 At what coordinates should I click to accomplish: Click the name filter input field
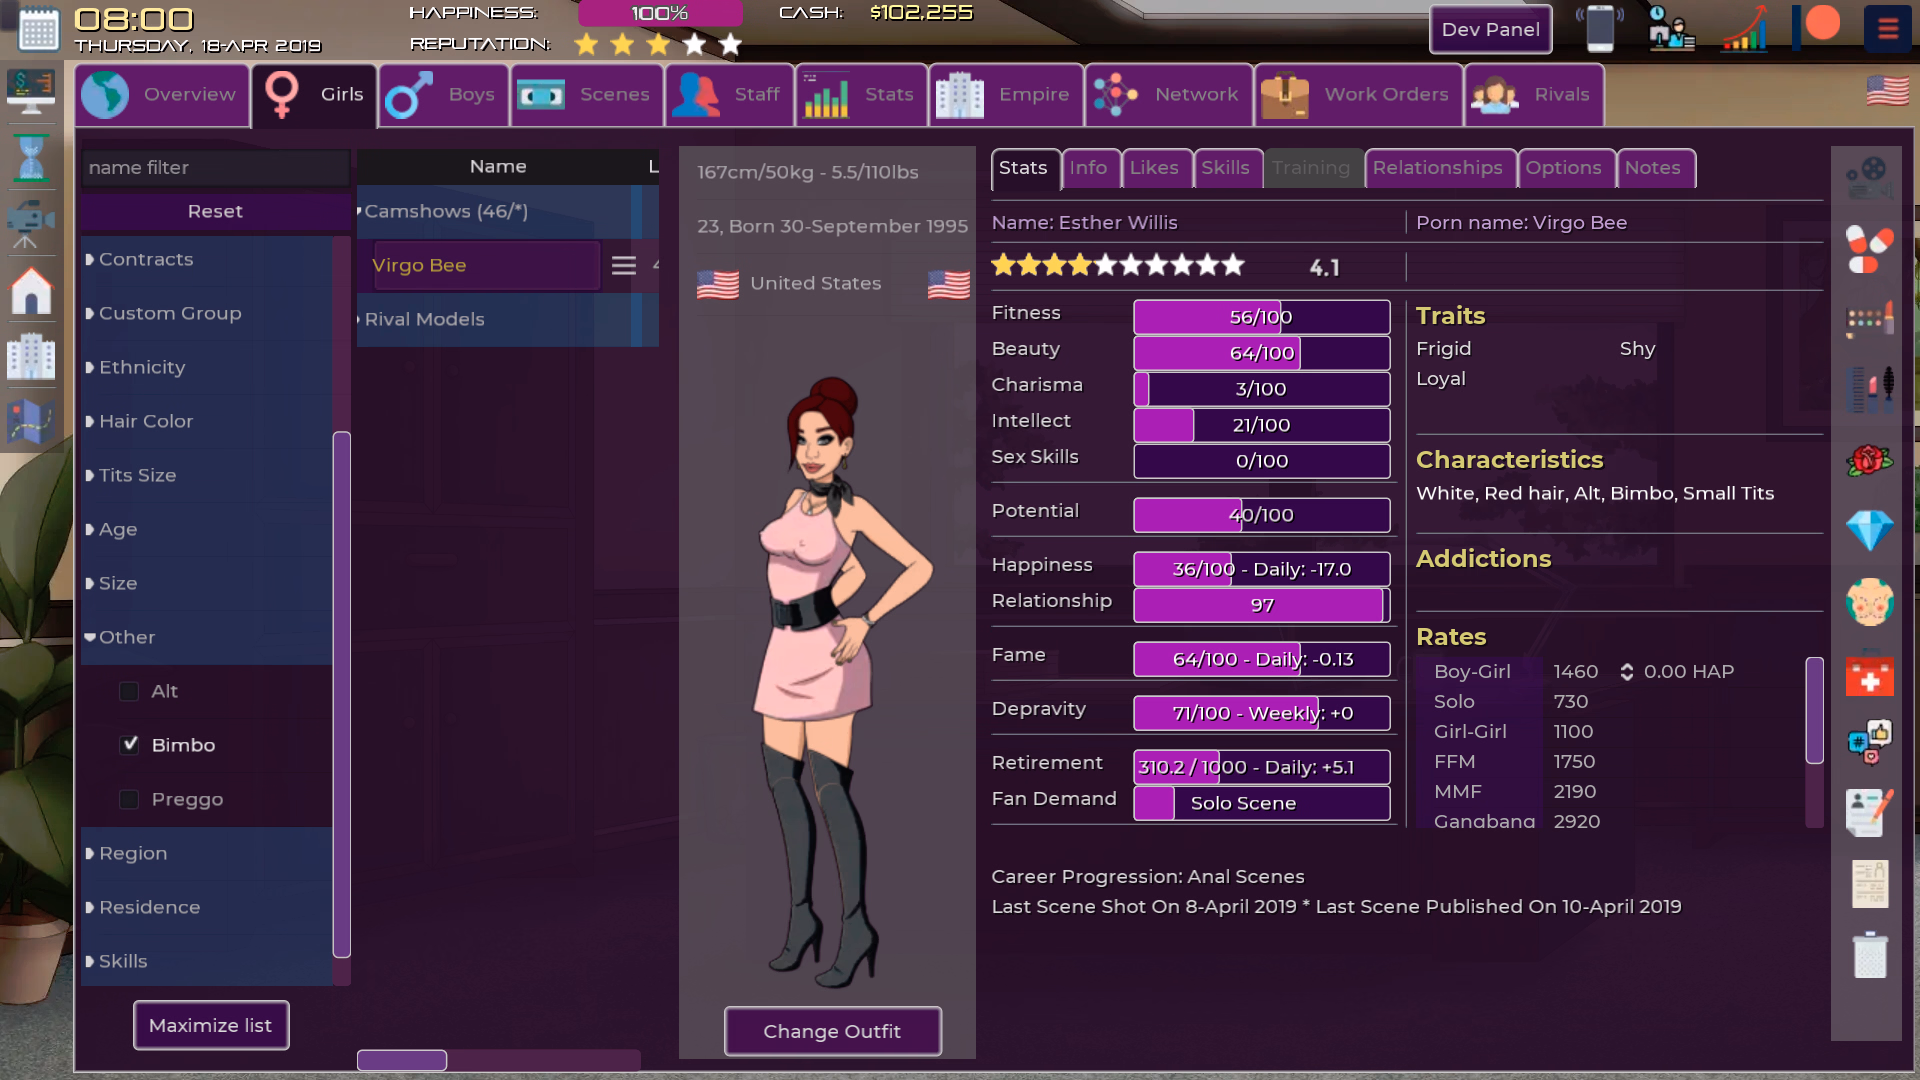215,167
